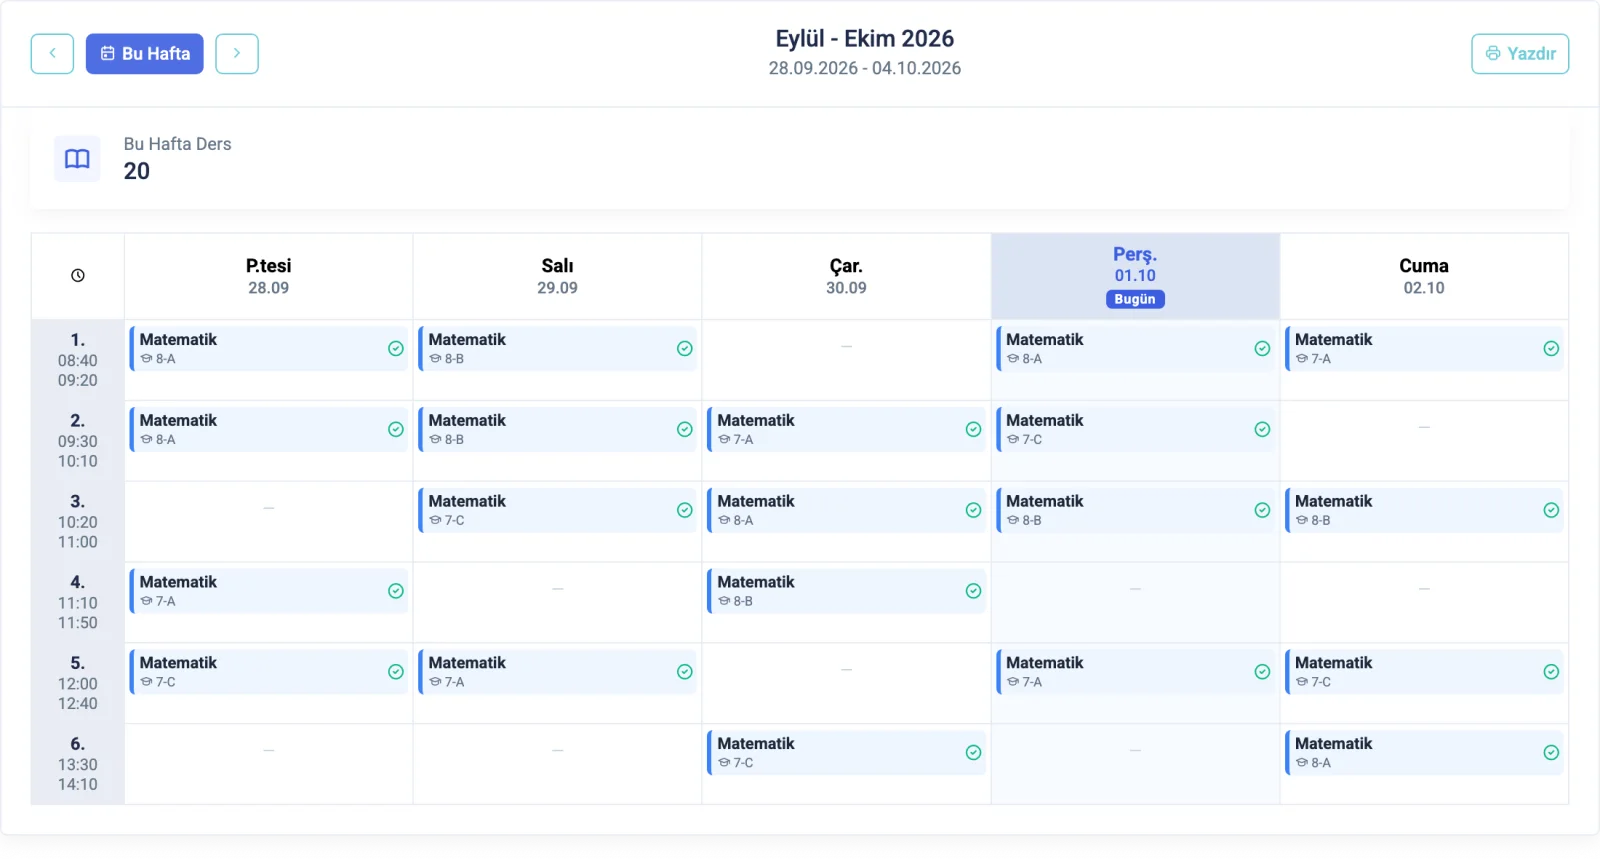
Task: Go to previous week with left chevron
Action: pyautogui.click(x=52, y=54)
